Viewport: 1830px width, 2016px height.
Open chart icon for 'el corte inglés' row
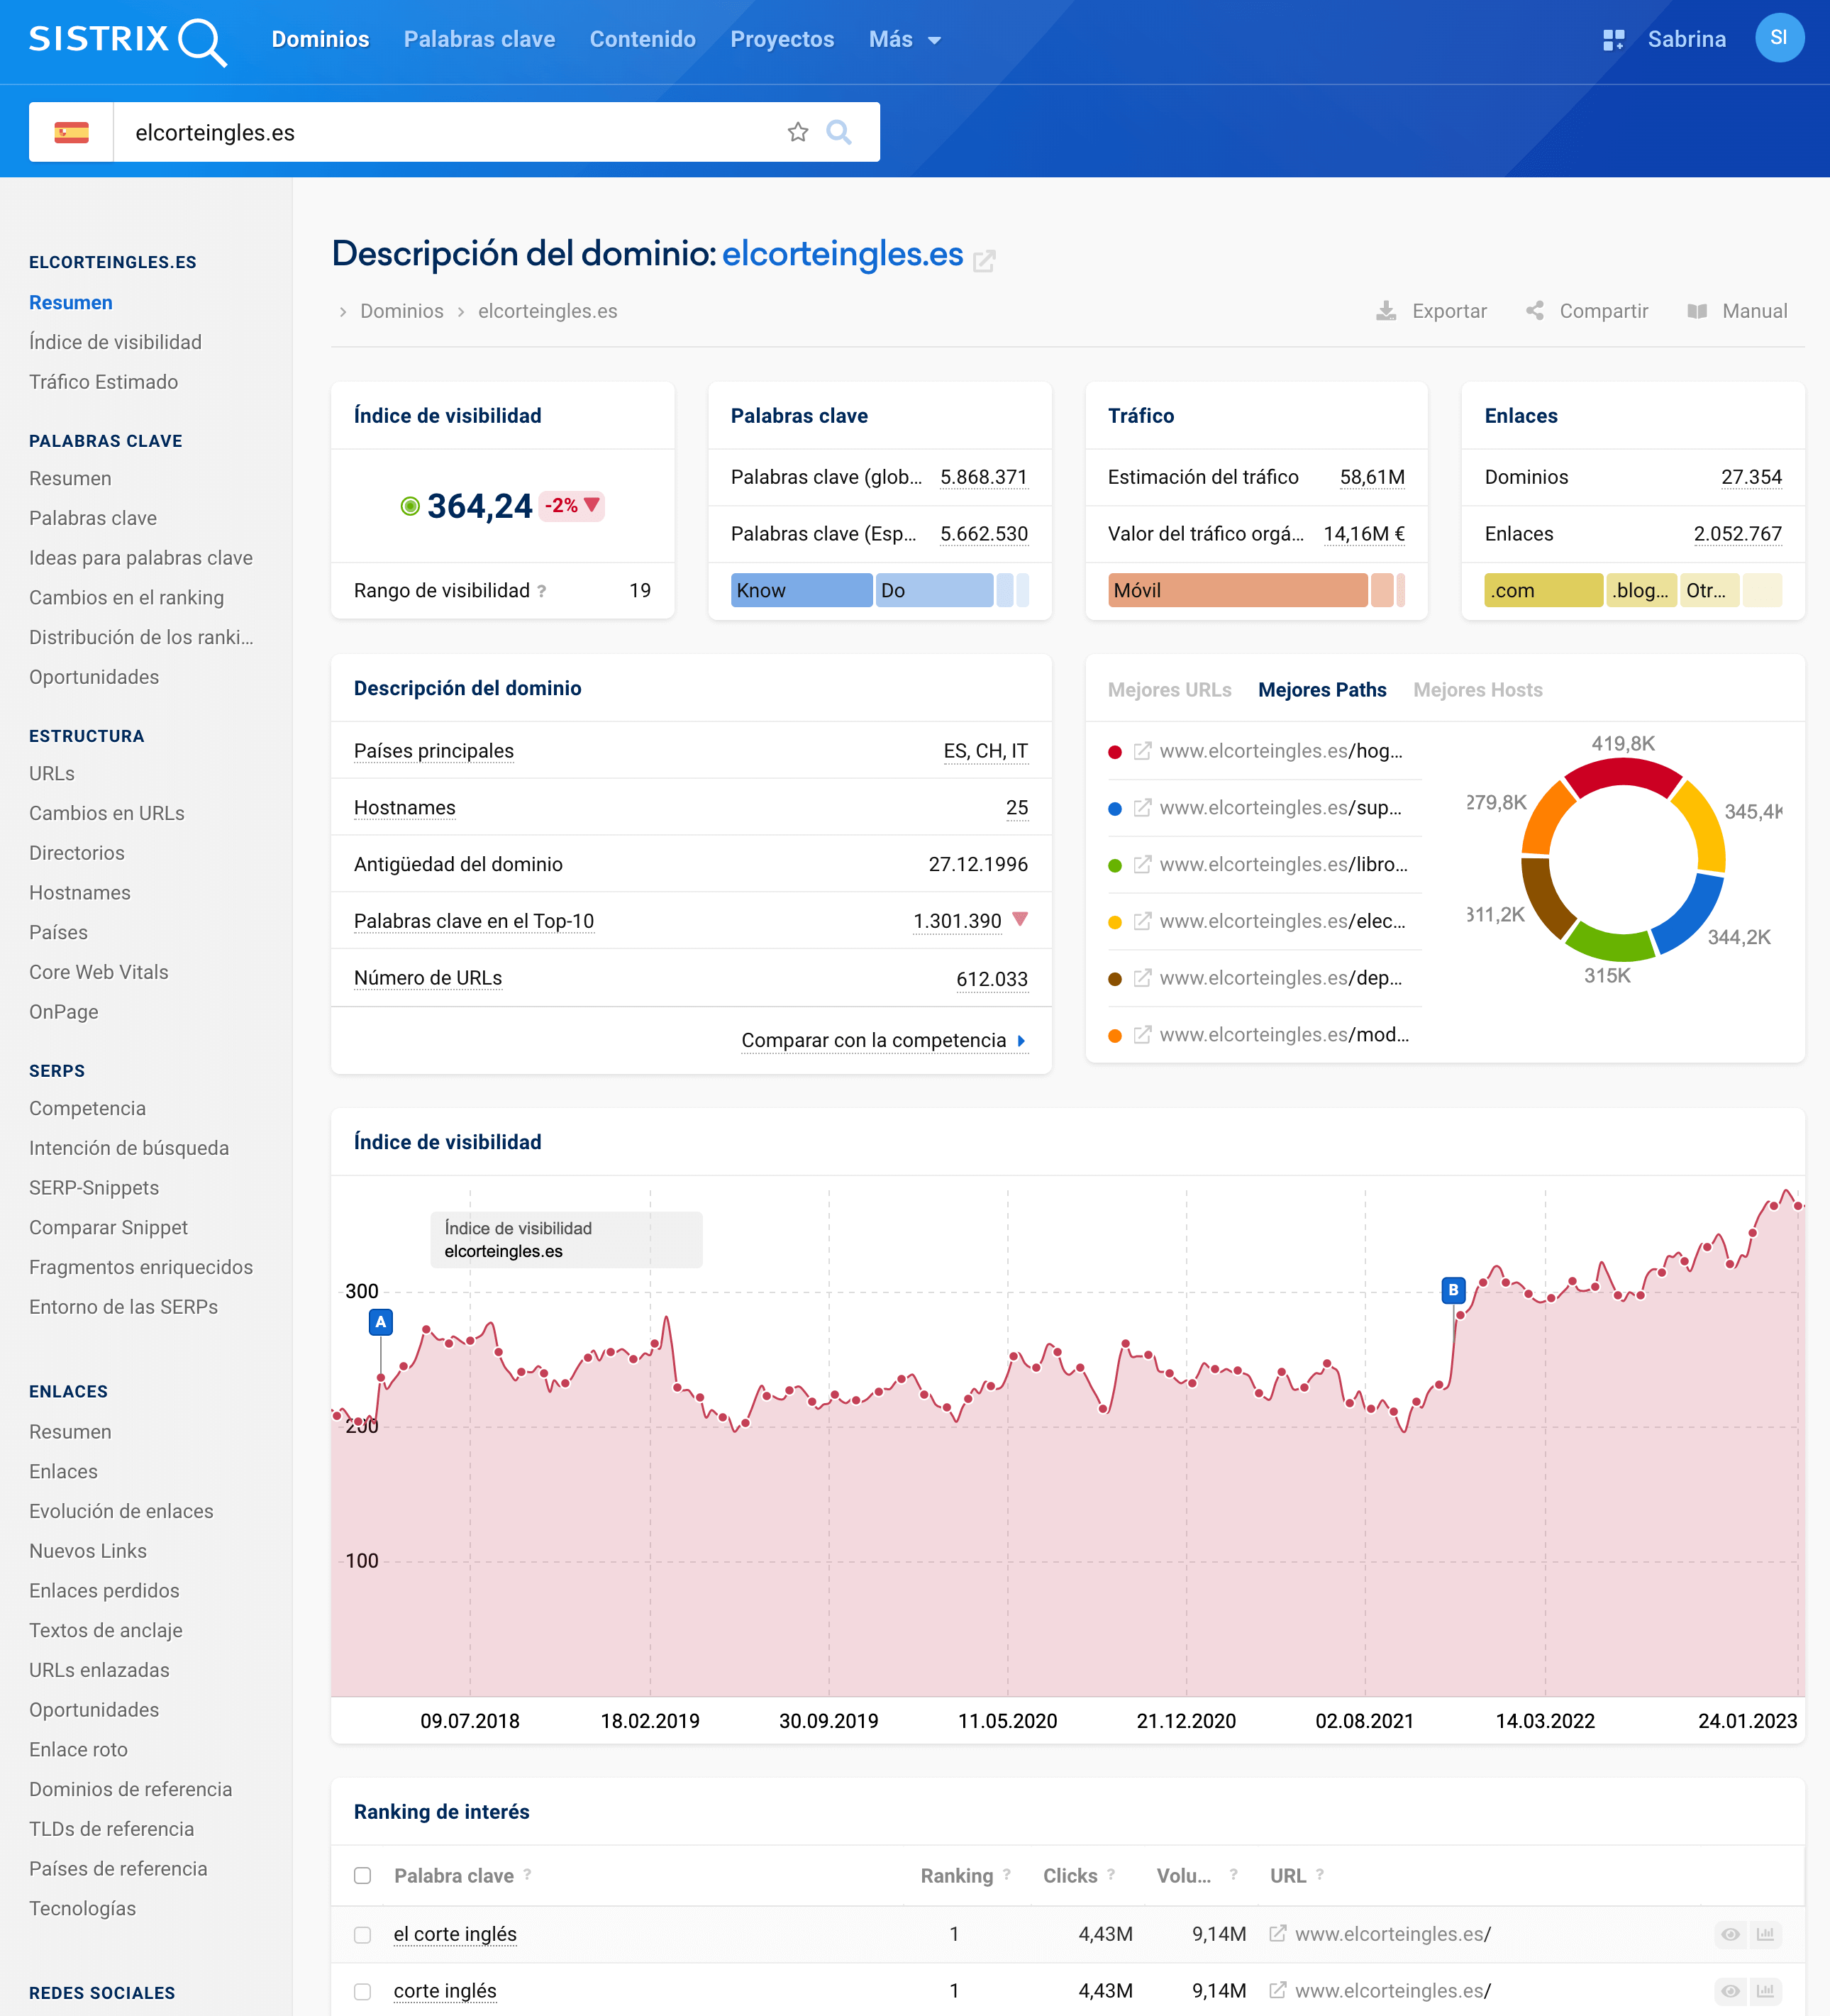click(x=1765, y=1934)
